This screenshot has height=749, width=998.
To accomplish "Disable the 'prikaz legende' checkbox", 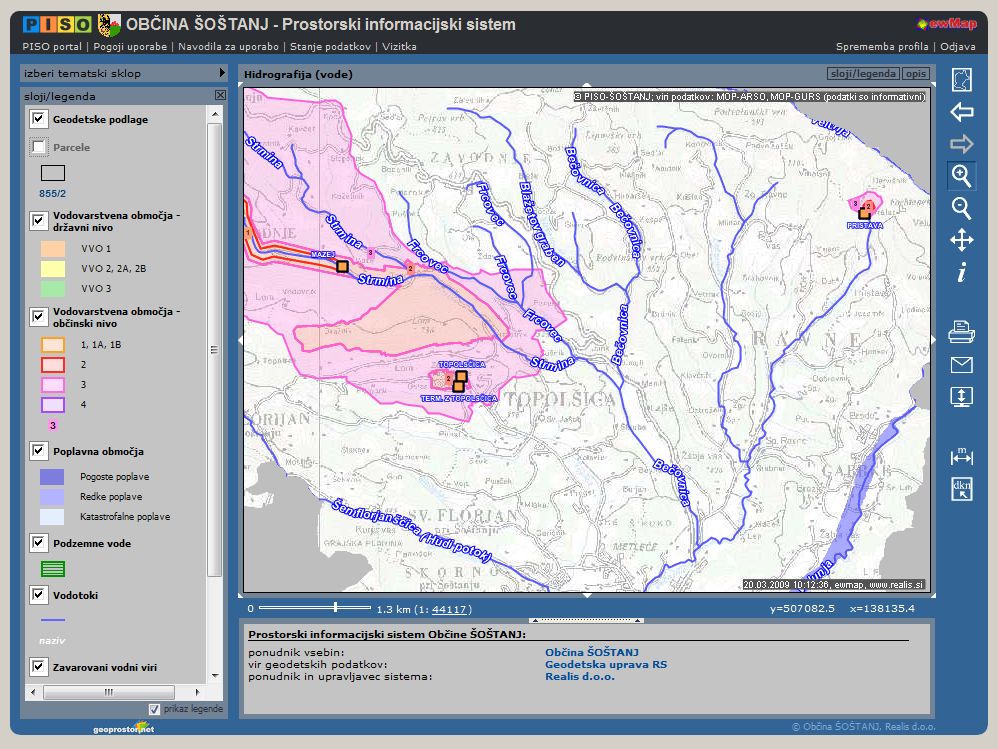I will click(154, 709).
